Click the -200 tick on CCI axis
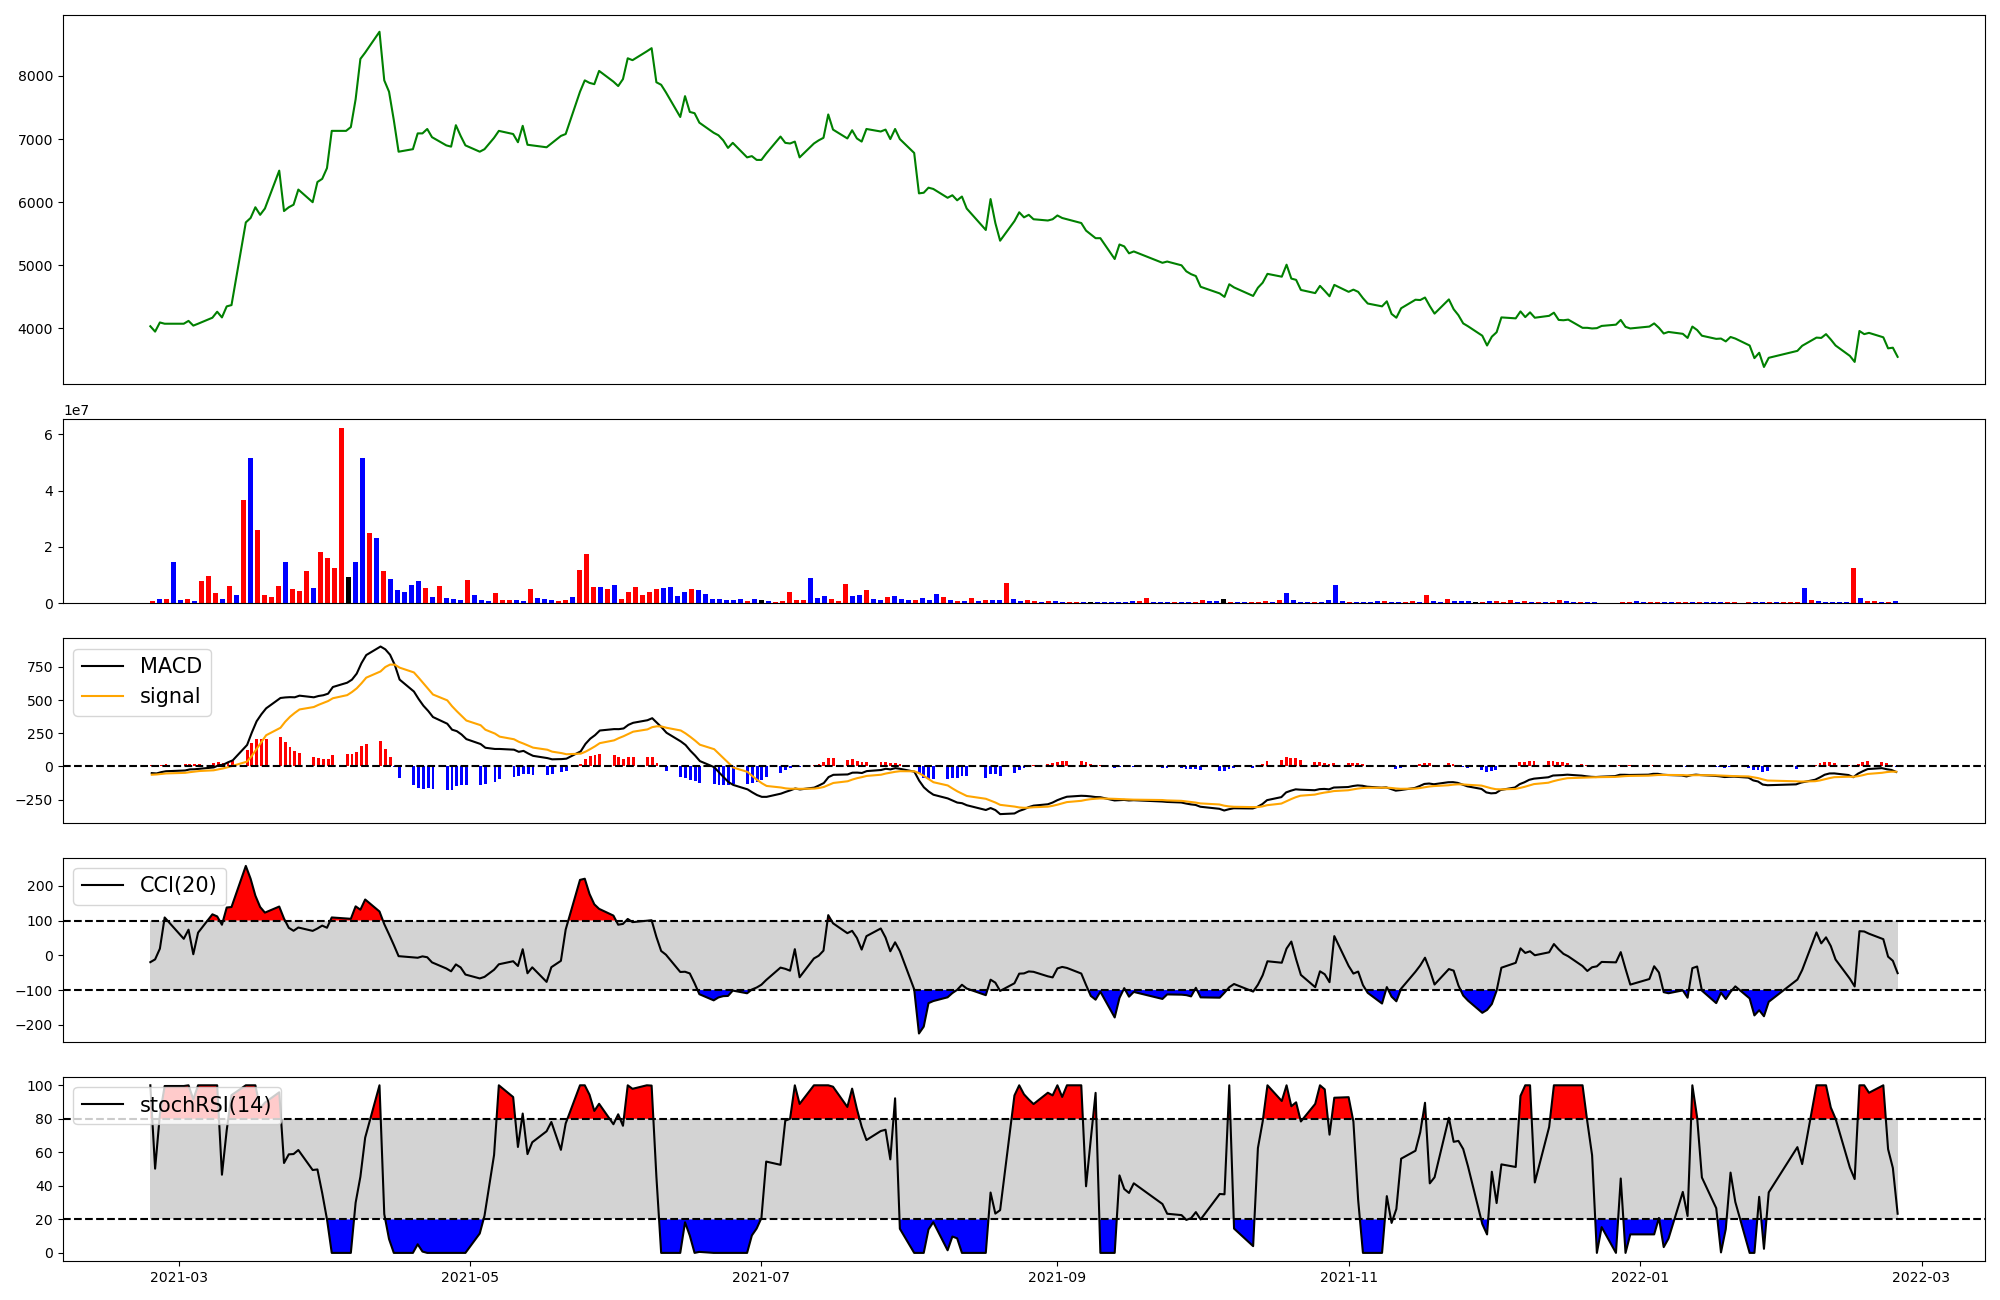Screen dimensions: 2000x1300 [34, 1025]
